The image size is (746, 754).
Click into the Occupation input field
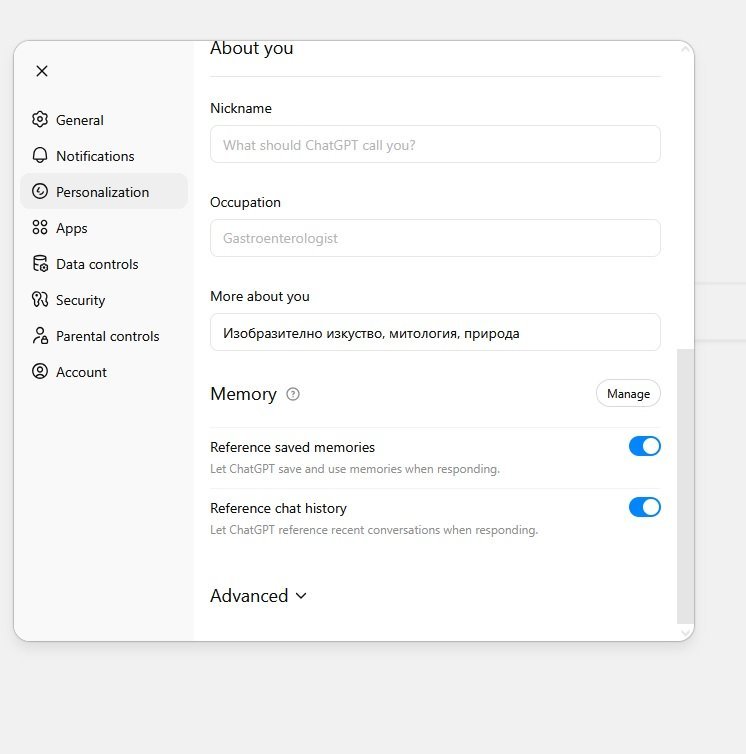click(x=435, y=238)
